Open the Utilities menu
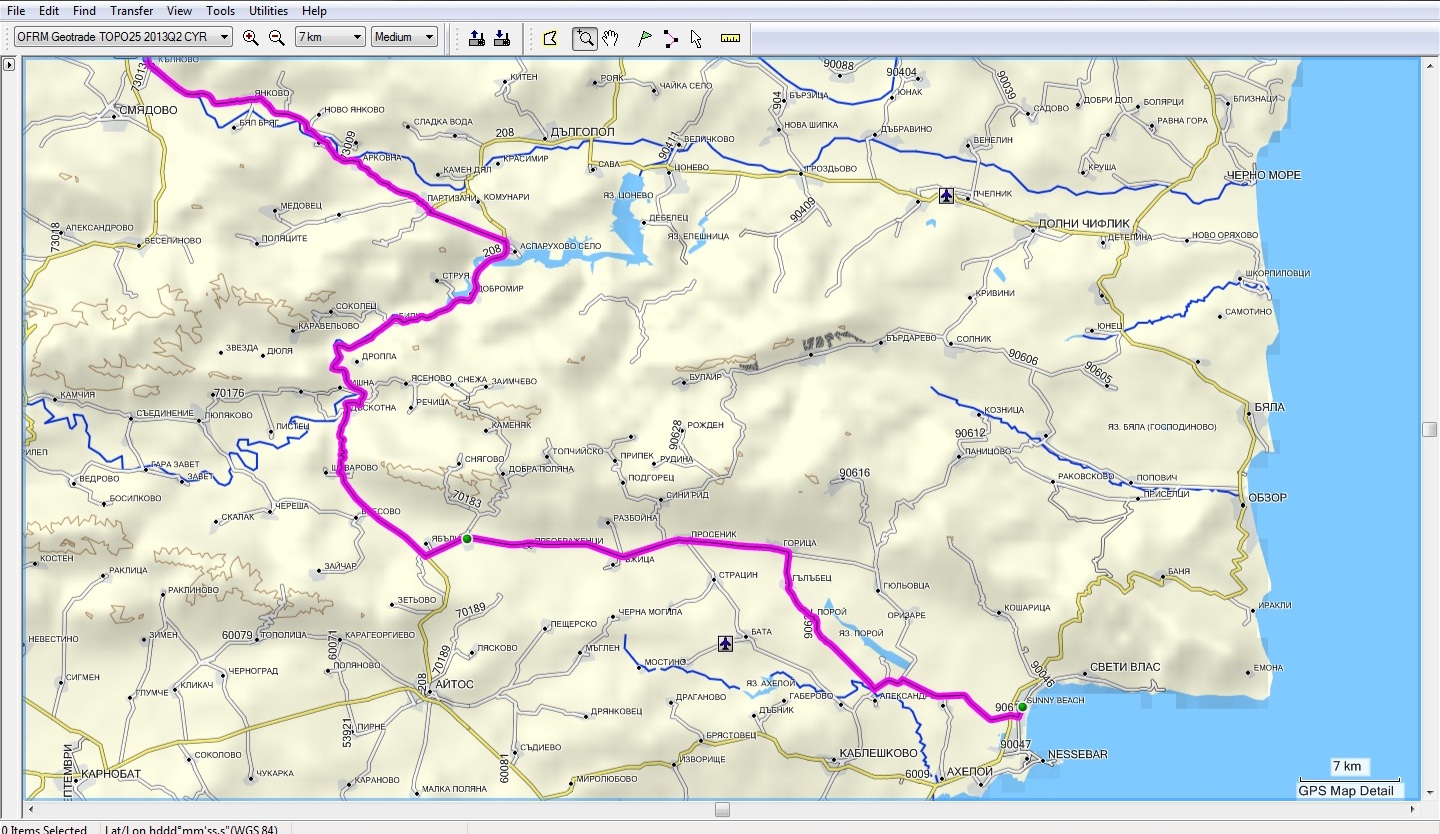The image size is (1440, 834). click(x=268, y=11)
